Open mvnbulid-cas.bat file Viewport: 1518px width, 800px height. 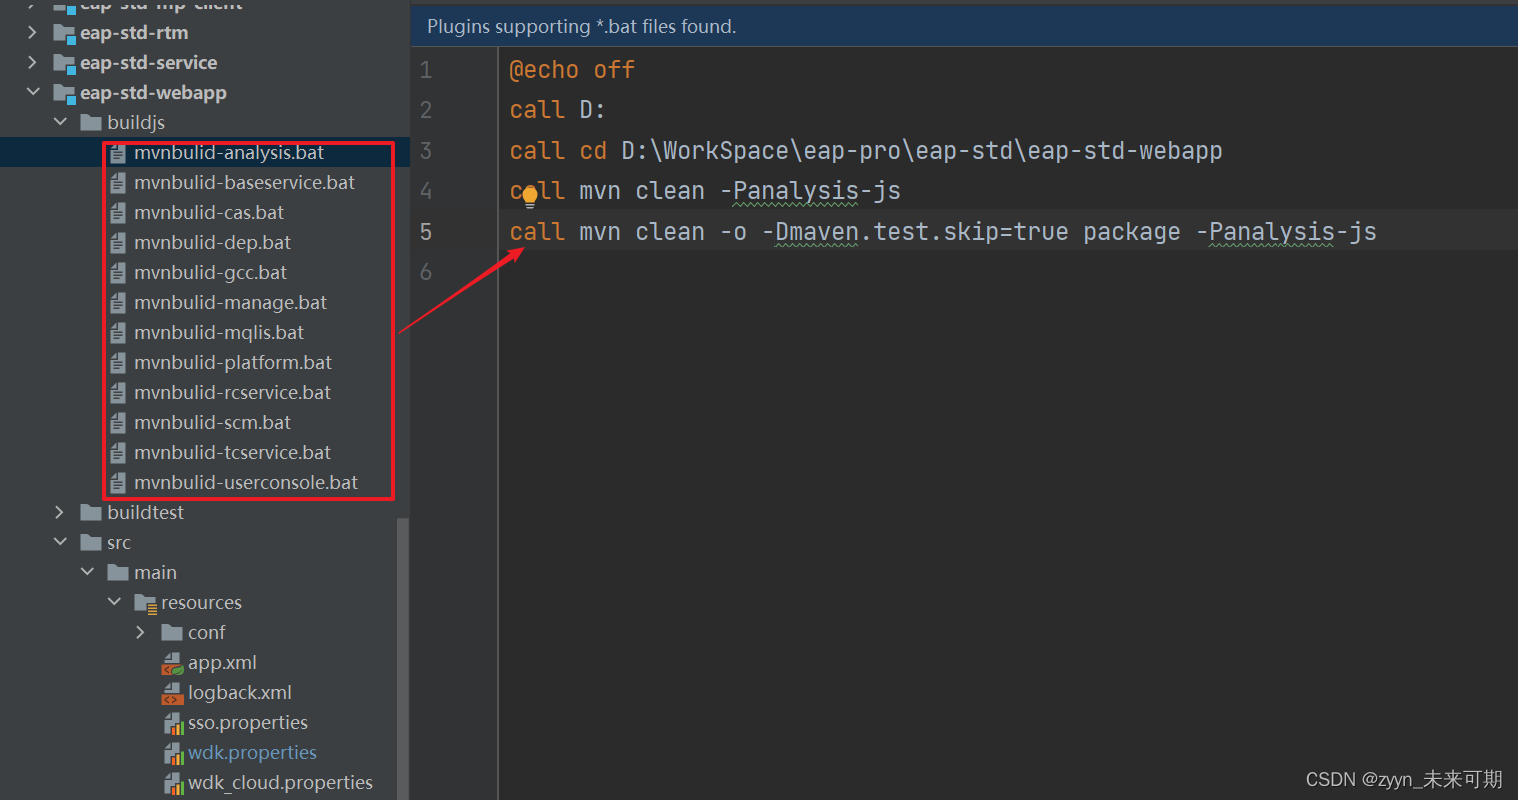pos(209,212)
